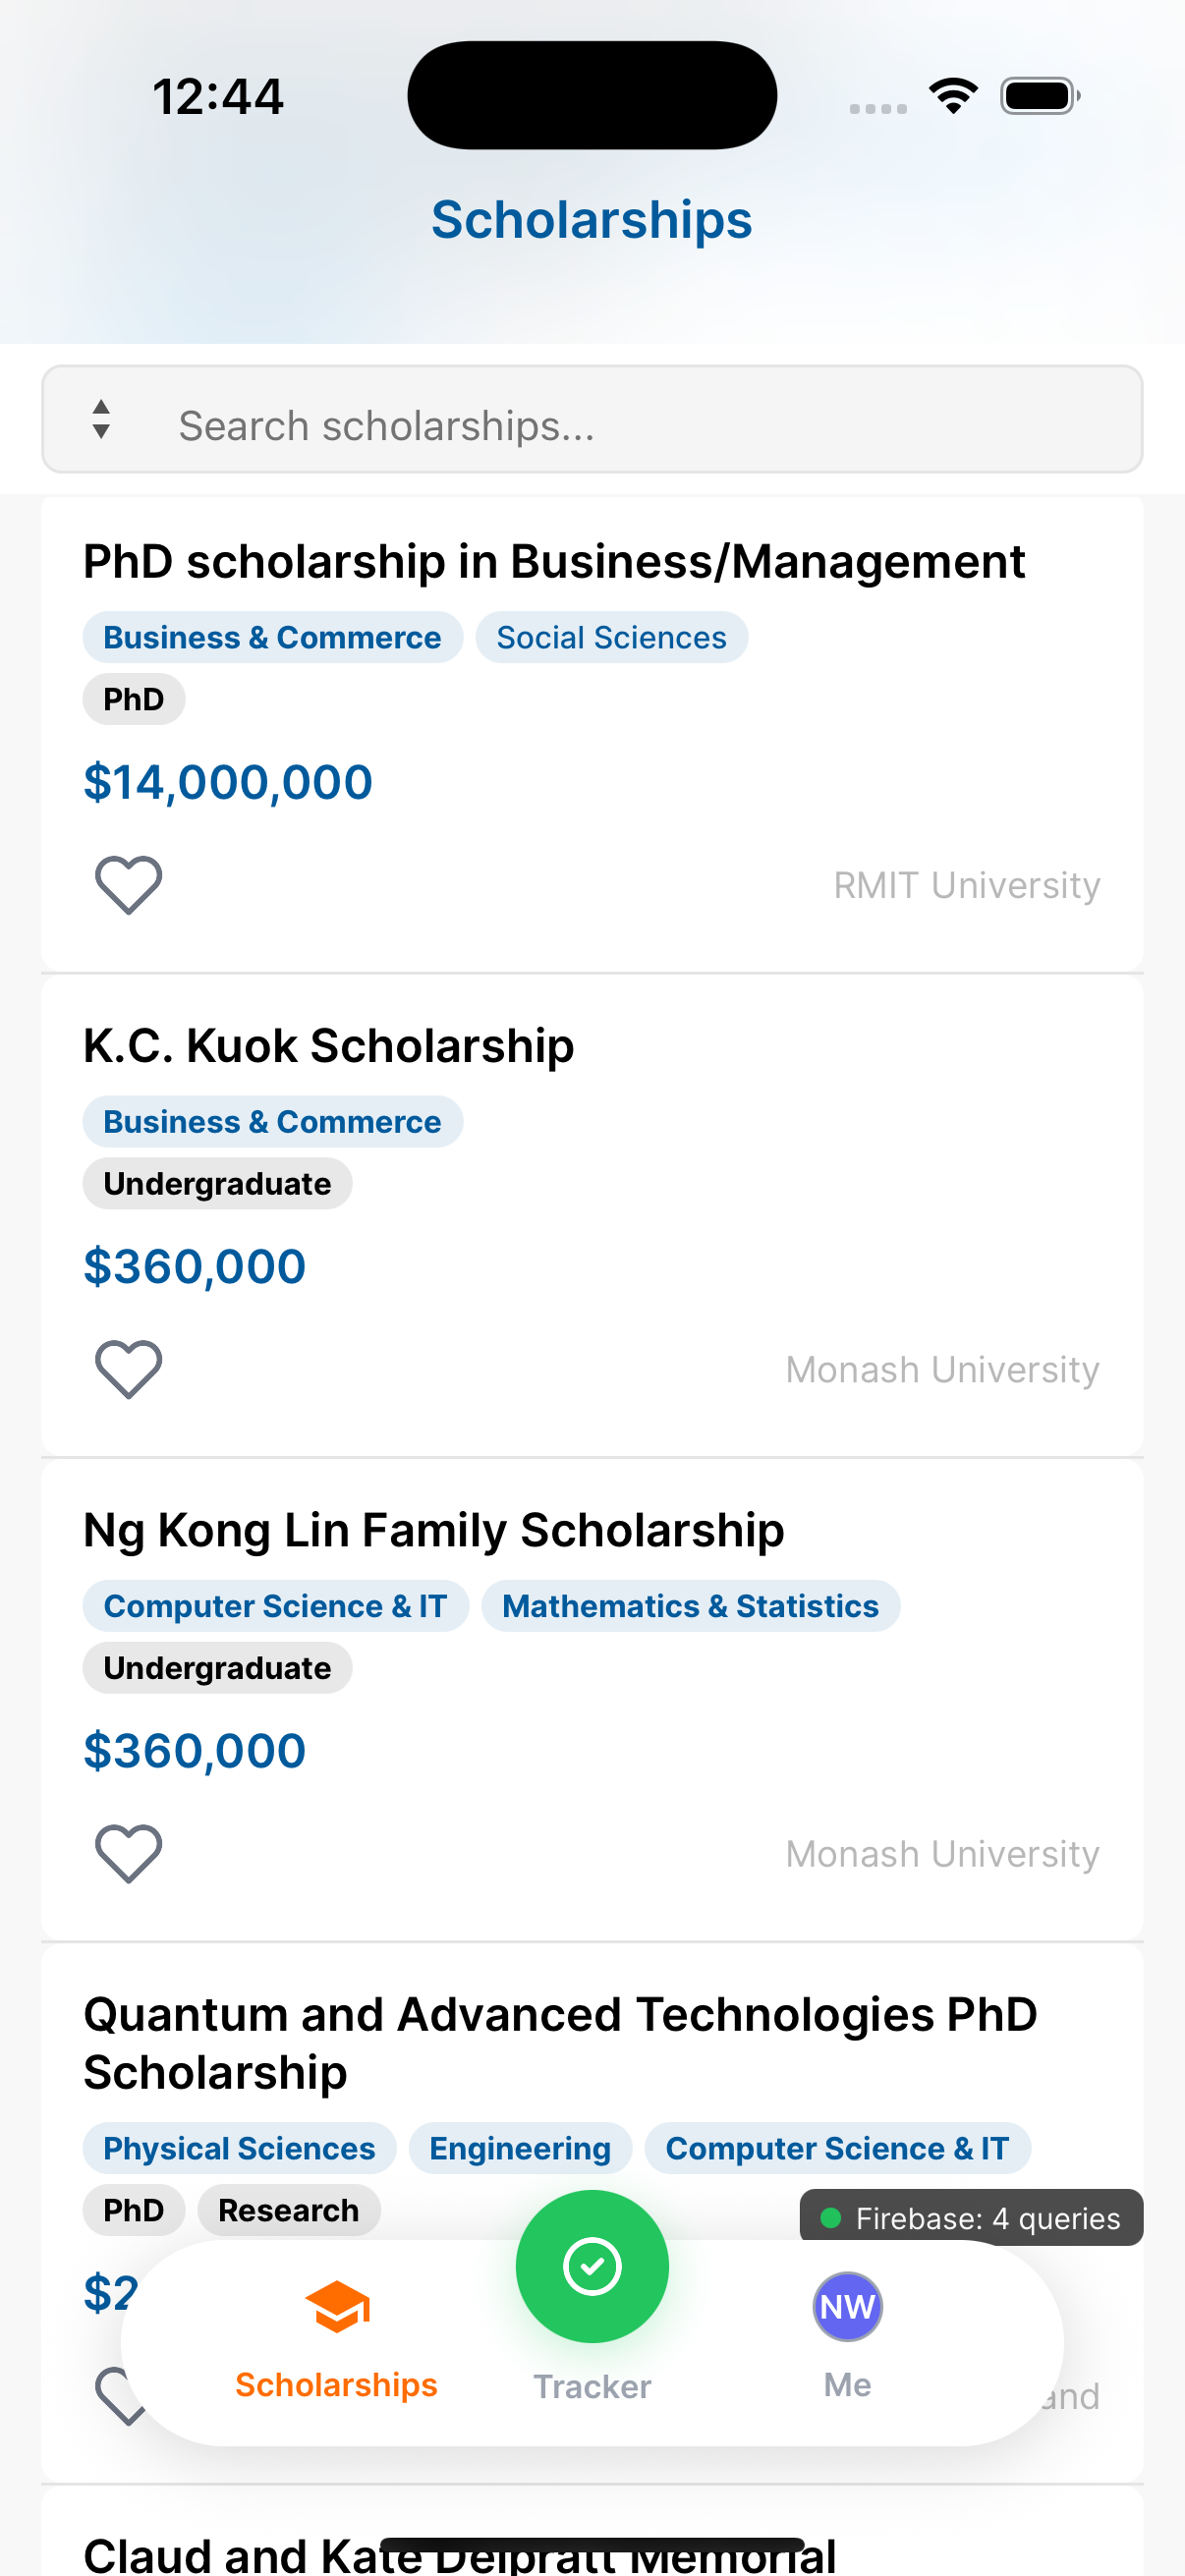Image resolution: width=1185 pixels, height=2576 pixels.
Task: Tap the Engineering category tag
Action: [520, 2148]
